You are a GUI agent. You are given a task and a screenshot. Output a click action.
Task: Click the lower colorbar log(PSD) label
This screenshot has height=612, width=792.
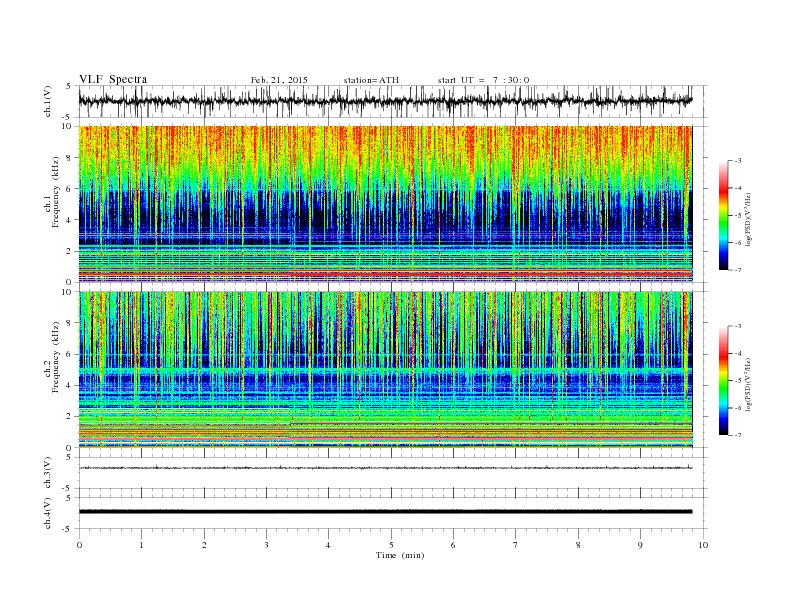tap(748, 384)
